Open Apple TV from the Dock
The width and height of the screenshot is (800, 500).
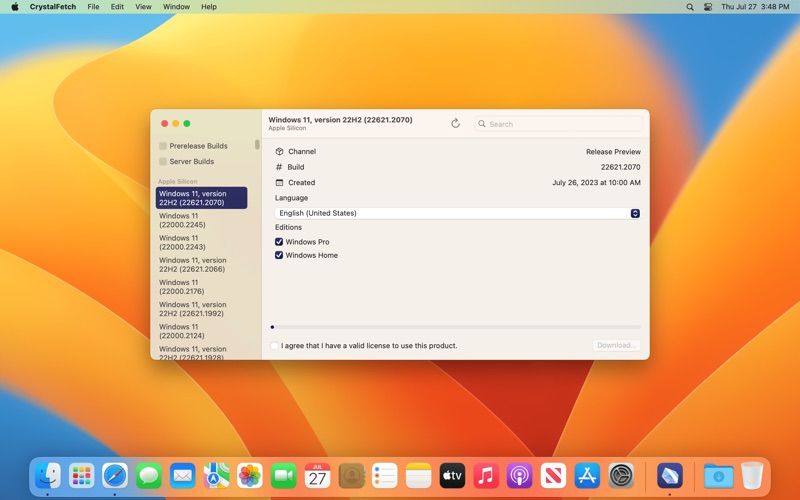click(453, 476)
